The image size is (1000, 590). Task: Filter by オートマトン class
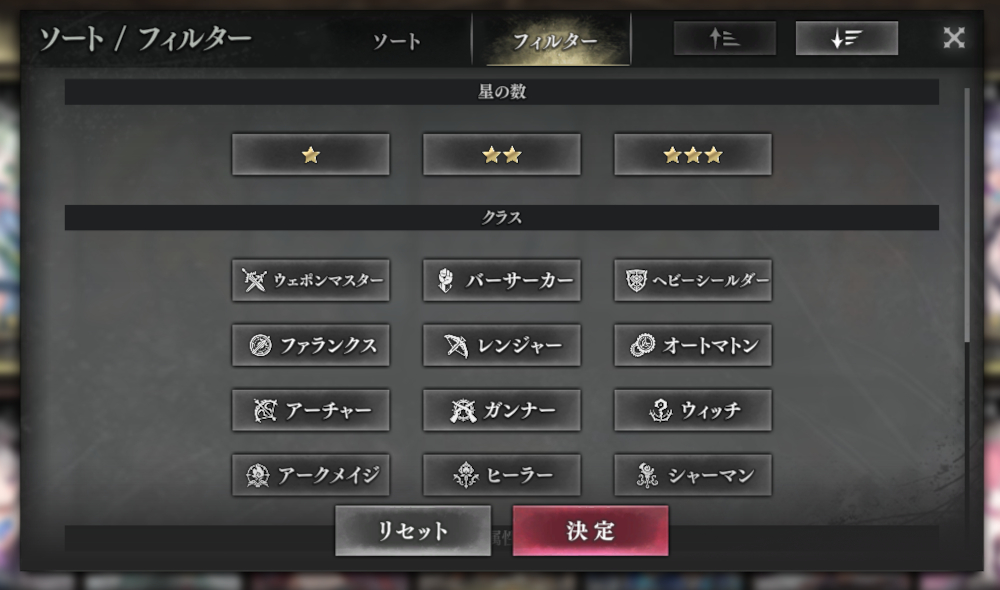(693, 345)
